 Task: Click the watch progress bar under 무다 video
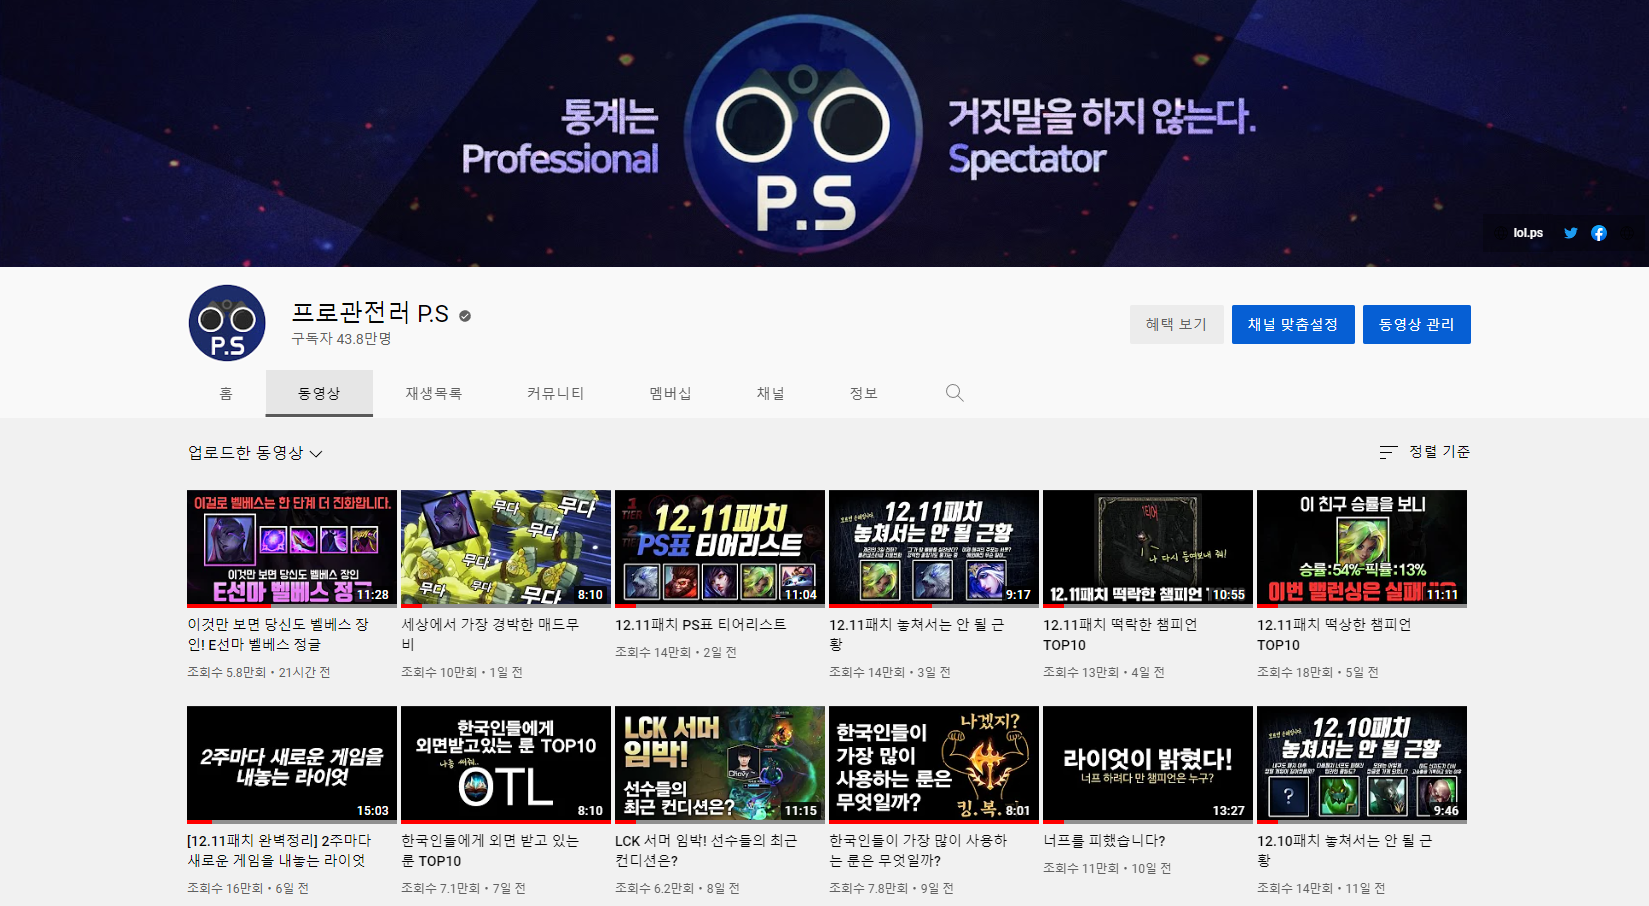click(506, 605)
